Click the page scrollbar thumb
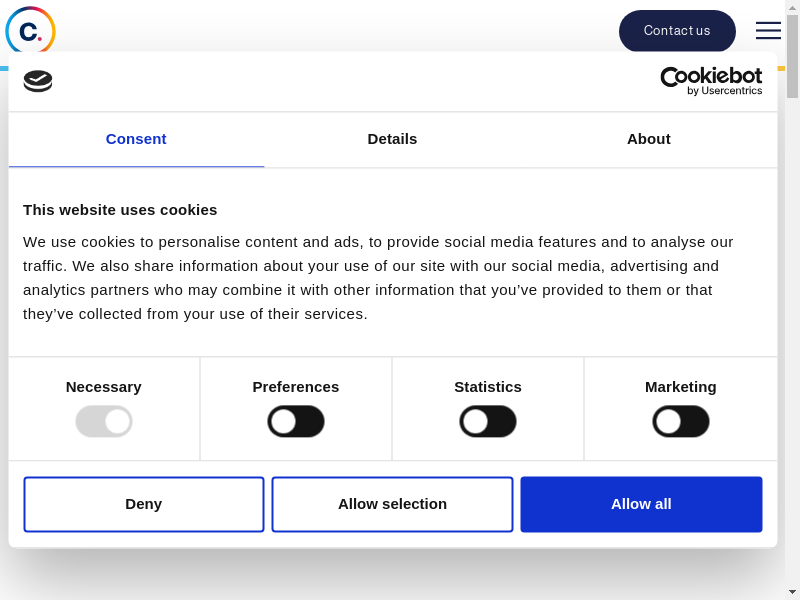 click(x=792, y=57)
